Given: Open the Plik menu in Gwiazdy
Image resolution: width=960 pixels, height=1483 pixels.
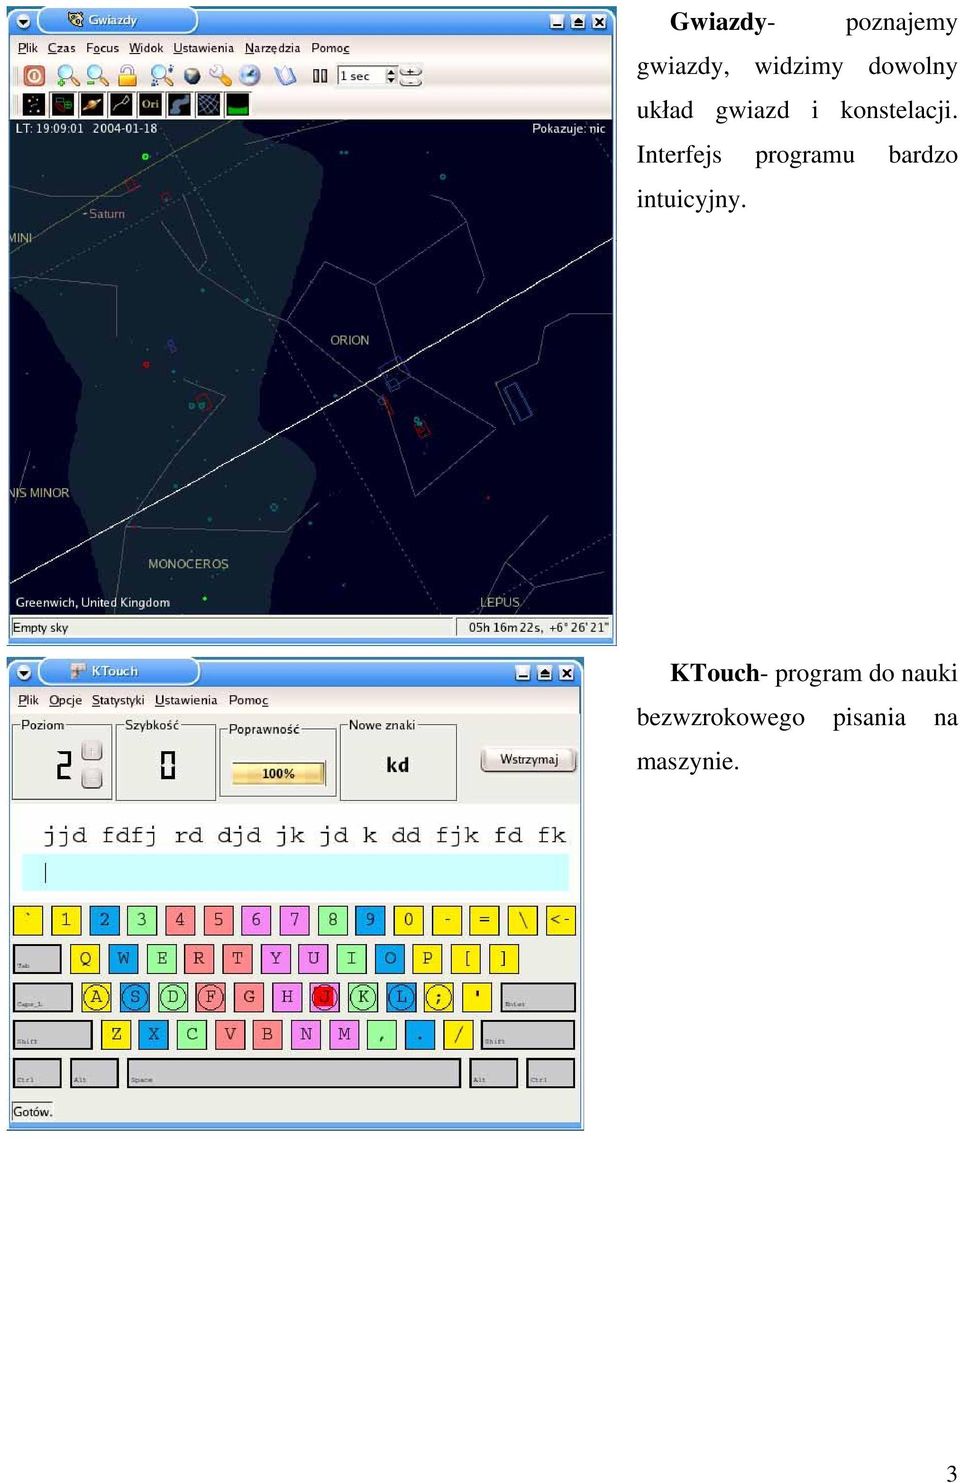Looking at the screenshot, I should coord(28,48).
